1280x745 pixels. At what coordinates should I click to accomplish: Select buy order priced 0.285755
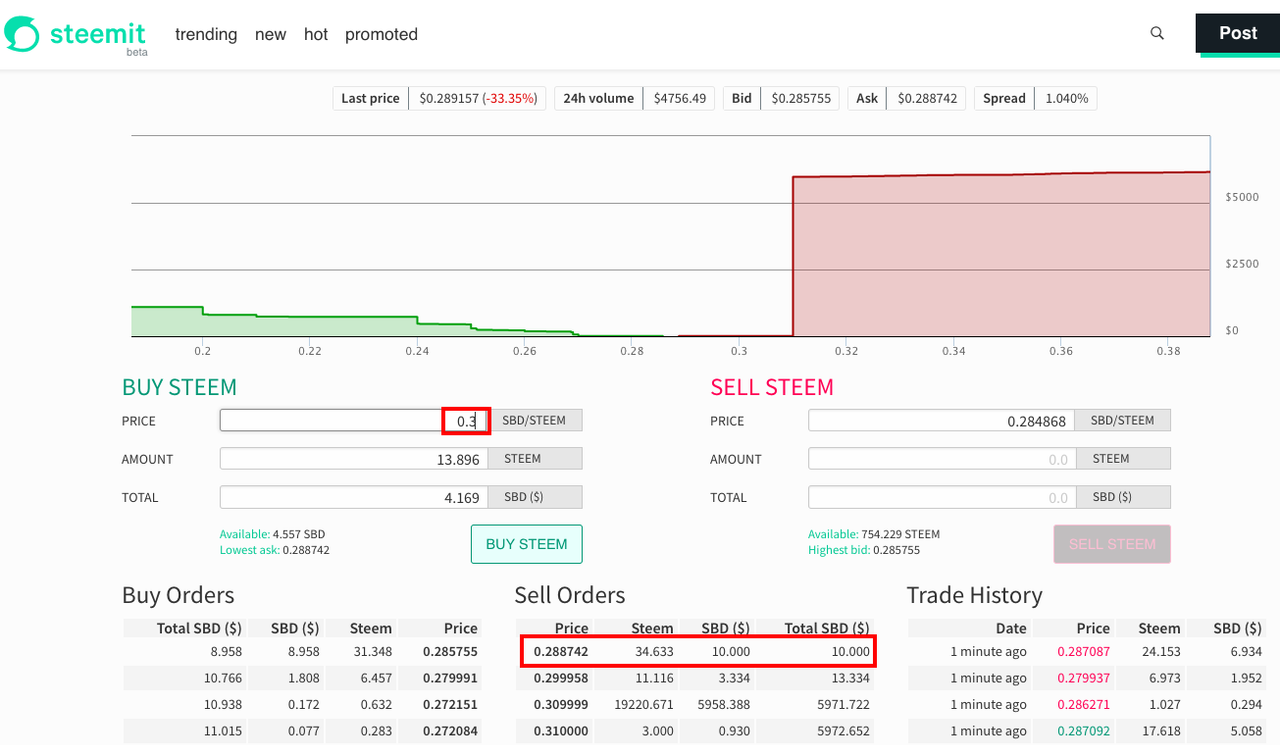[303, 651]
